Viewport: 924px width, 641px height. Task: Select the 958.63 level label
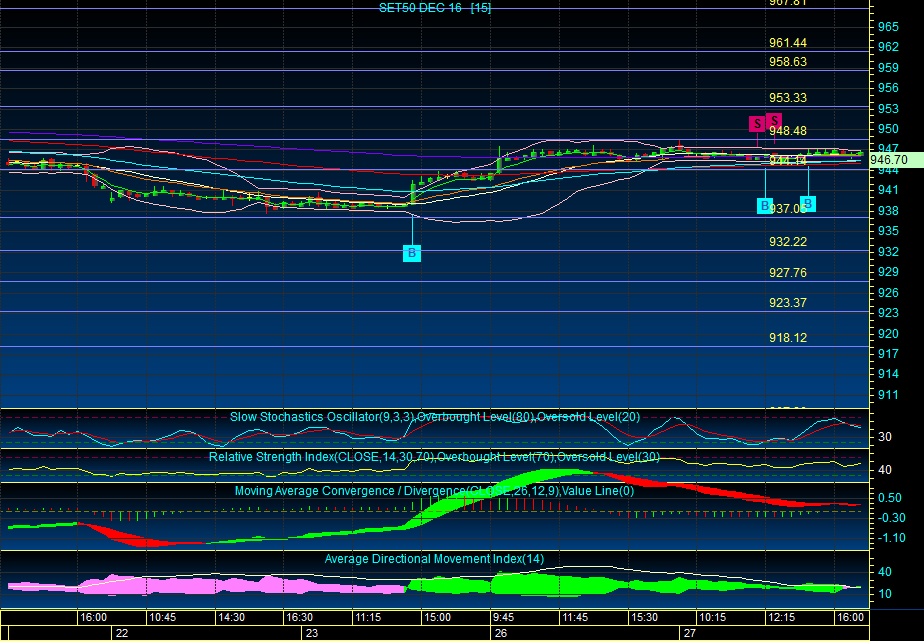(788, 61)
